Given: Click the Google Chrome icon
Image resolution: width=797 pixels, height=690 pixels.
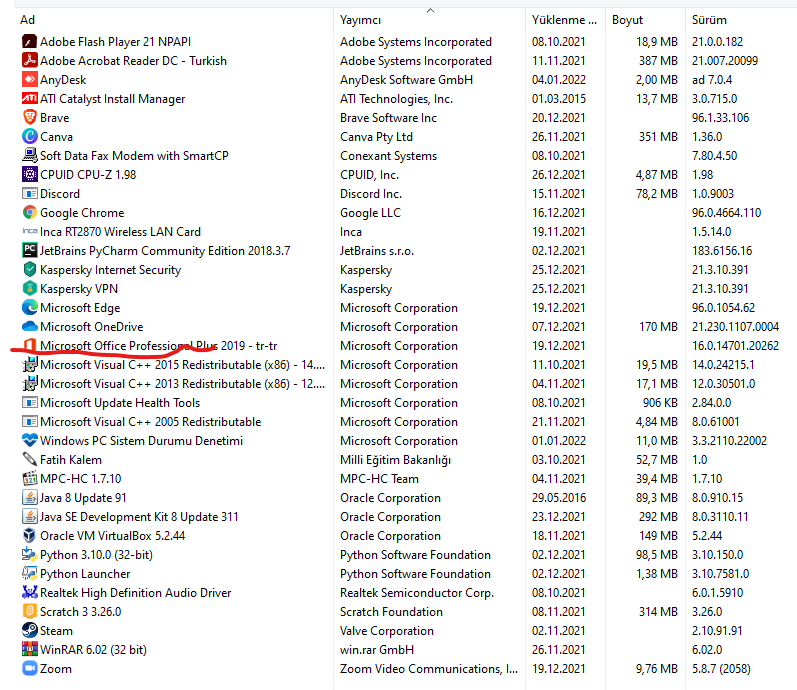Looking at the screenshot, I should click(x=29, y=212).
